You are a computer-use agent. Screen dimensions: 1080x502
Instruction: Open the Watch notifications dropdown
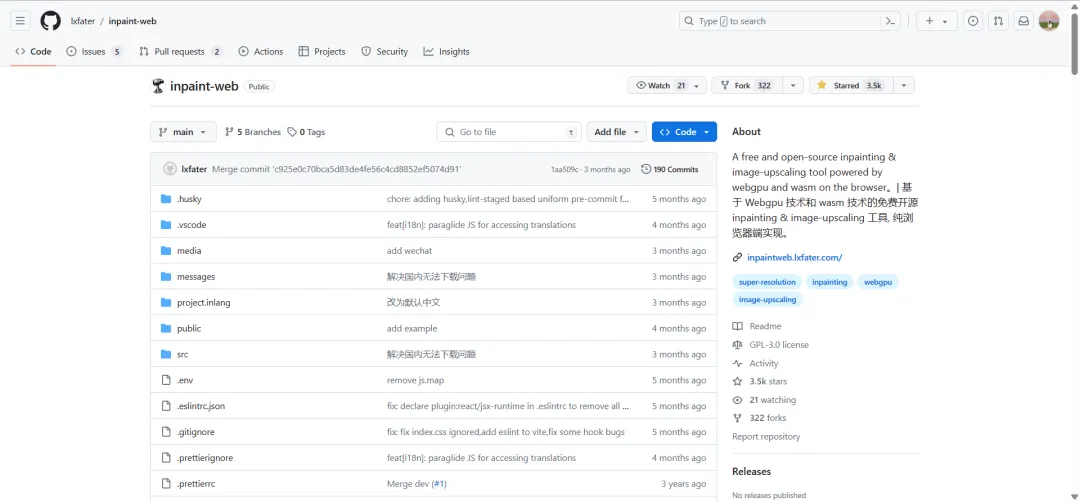(667, 85)
